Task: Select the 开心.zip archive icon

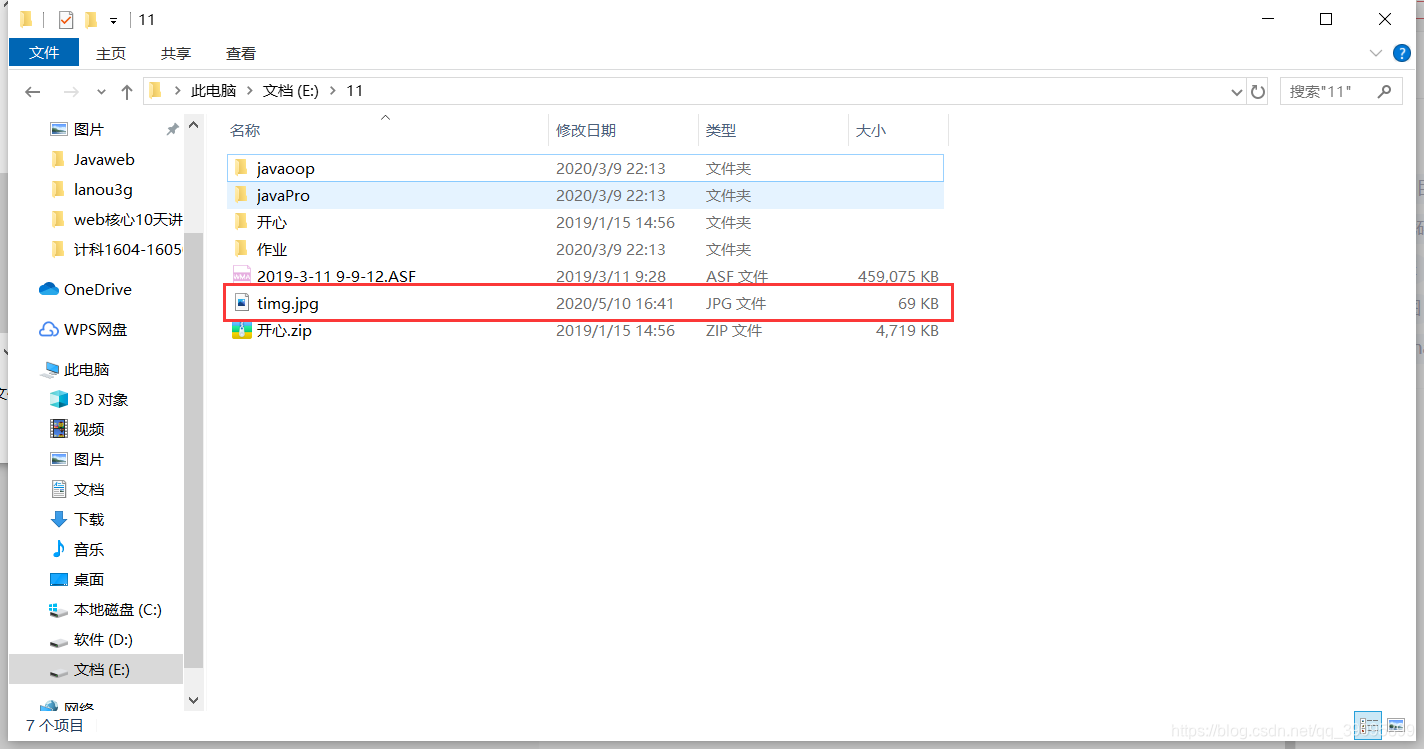Action: point(241,329)
